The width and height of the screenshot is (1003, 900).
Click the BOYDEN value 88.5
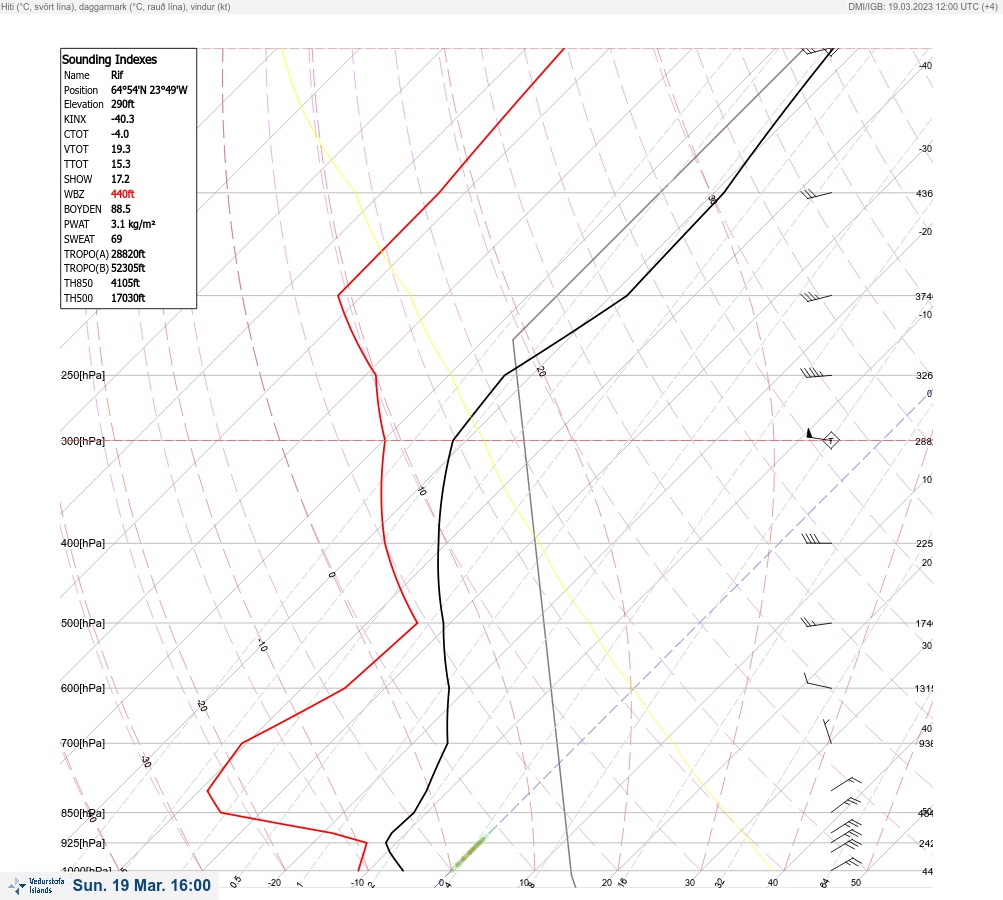tap(120, 209)
